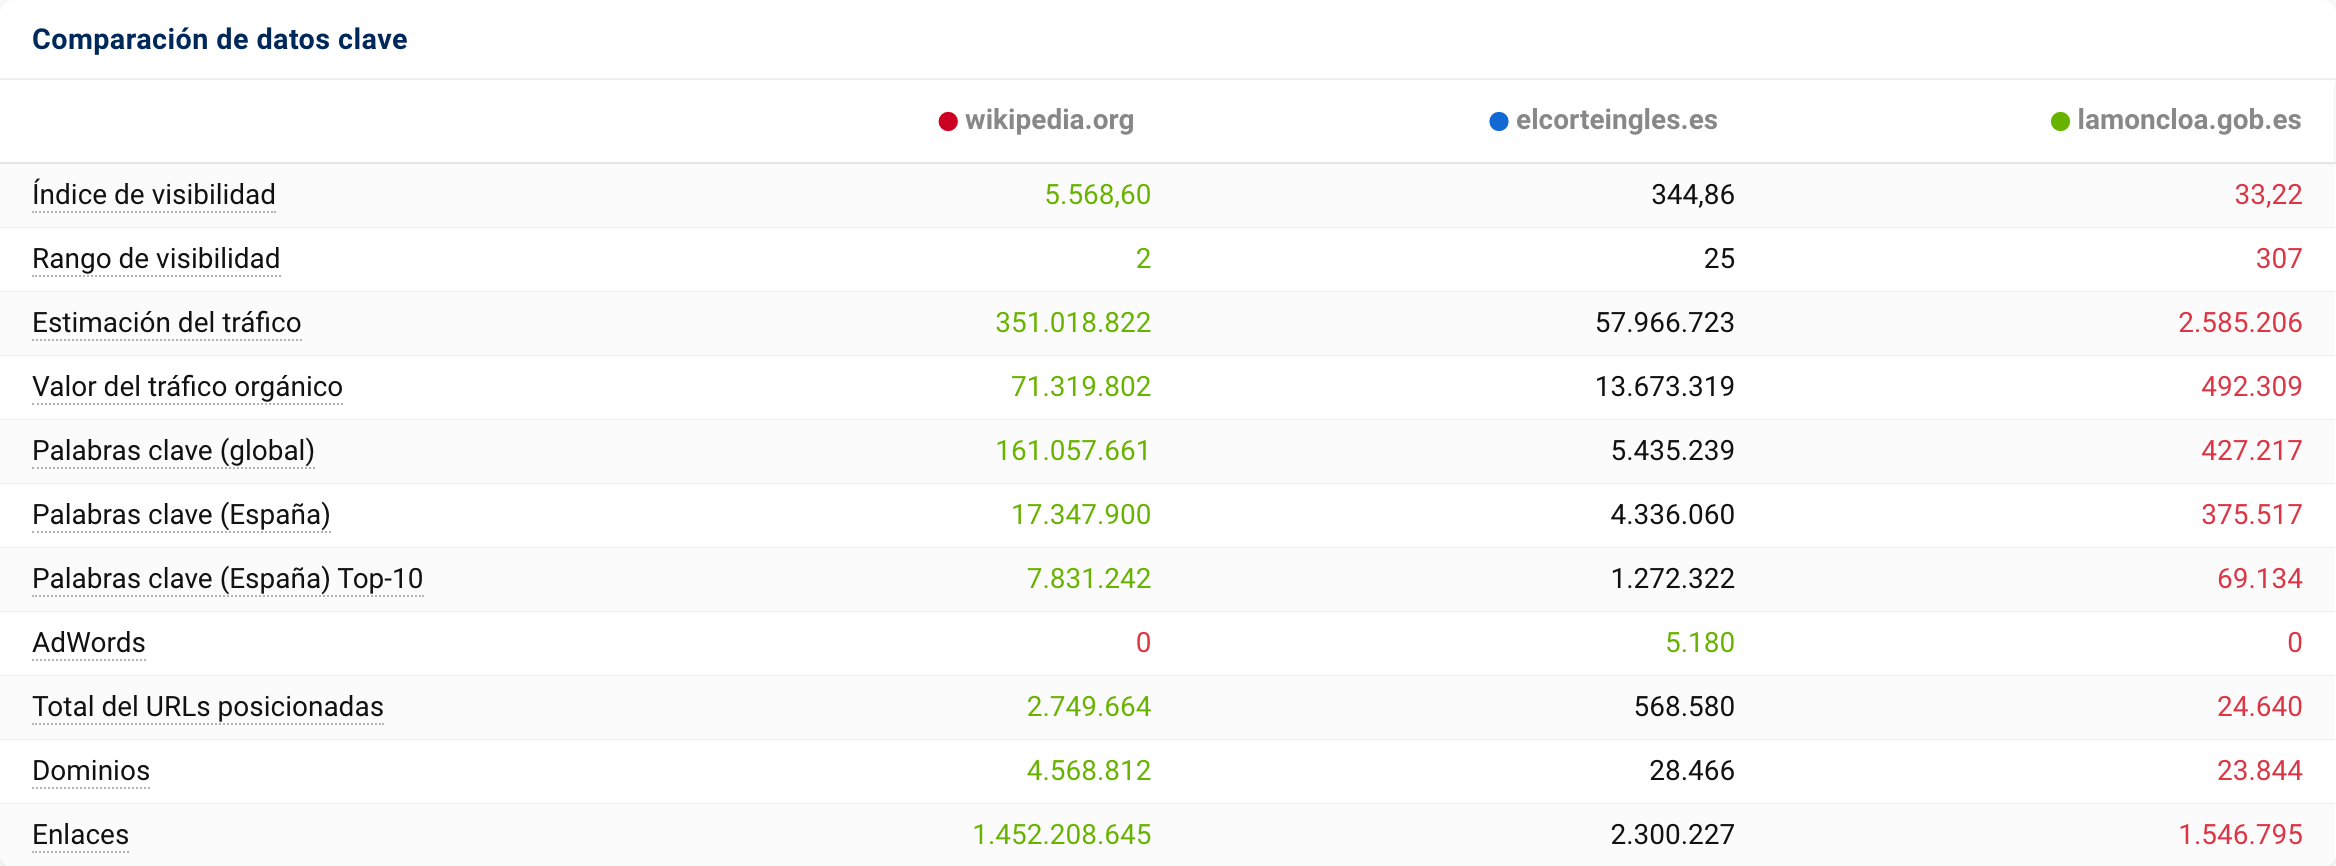Click the red dot beside wikipedia.org
2336x866 pixels.
948,122
